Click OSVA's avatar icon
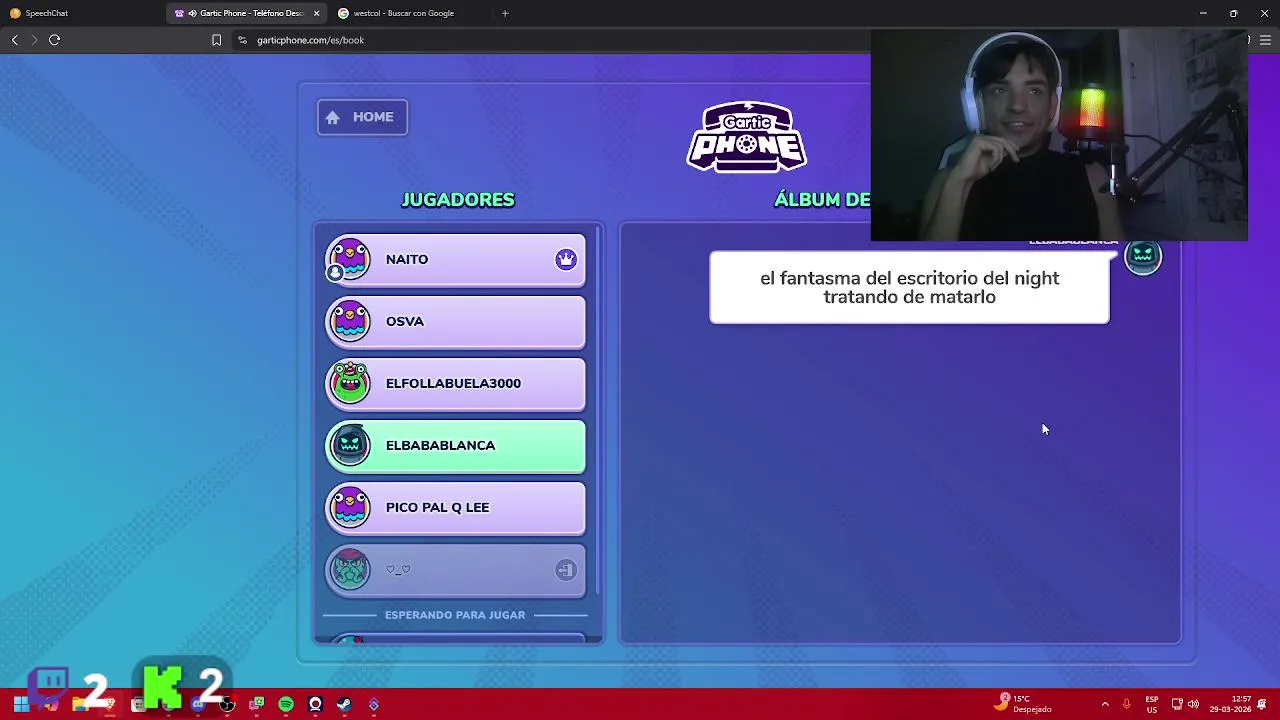 tap(350, 321)
